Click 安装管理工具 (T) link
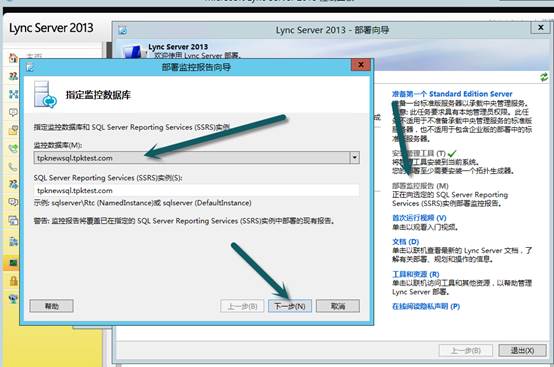554x367 pixels. [x=419, y=153]
